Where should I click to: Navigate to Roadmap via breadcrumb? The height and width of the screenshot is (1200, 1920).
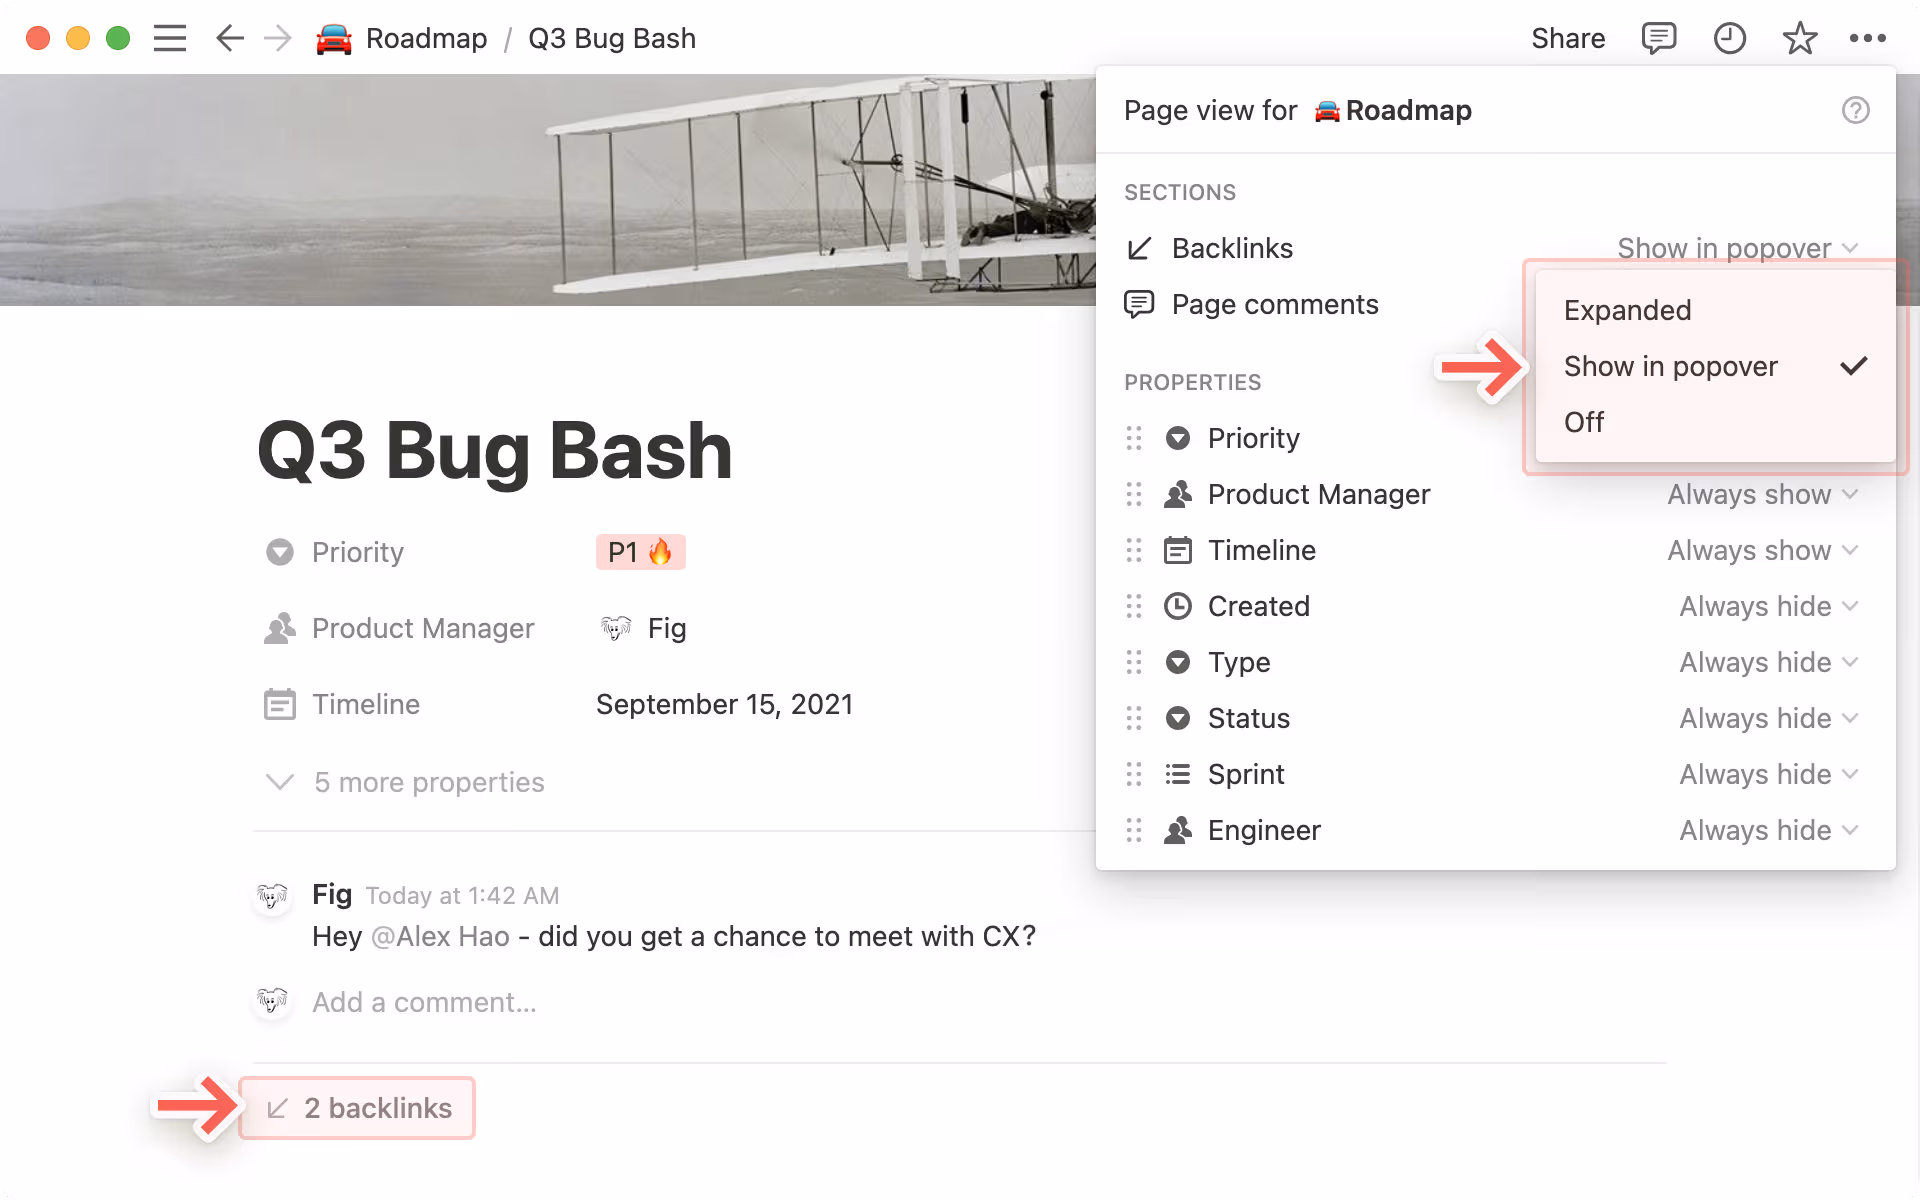(427, 38)
